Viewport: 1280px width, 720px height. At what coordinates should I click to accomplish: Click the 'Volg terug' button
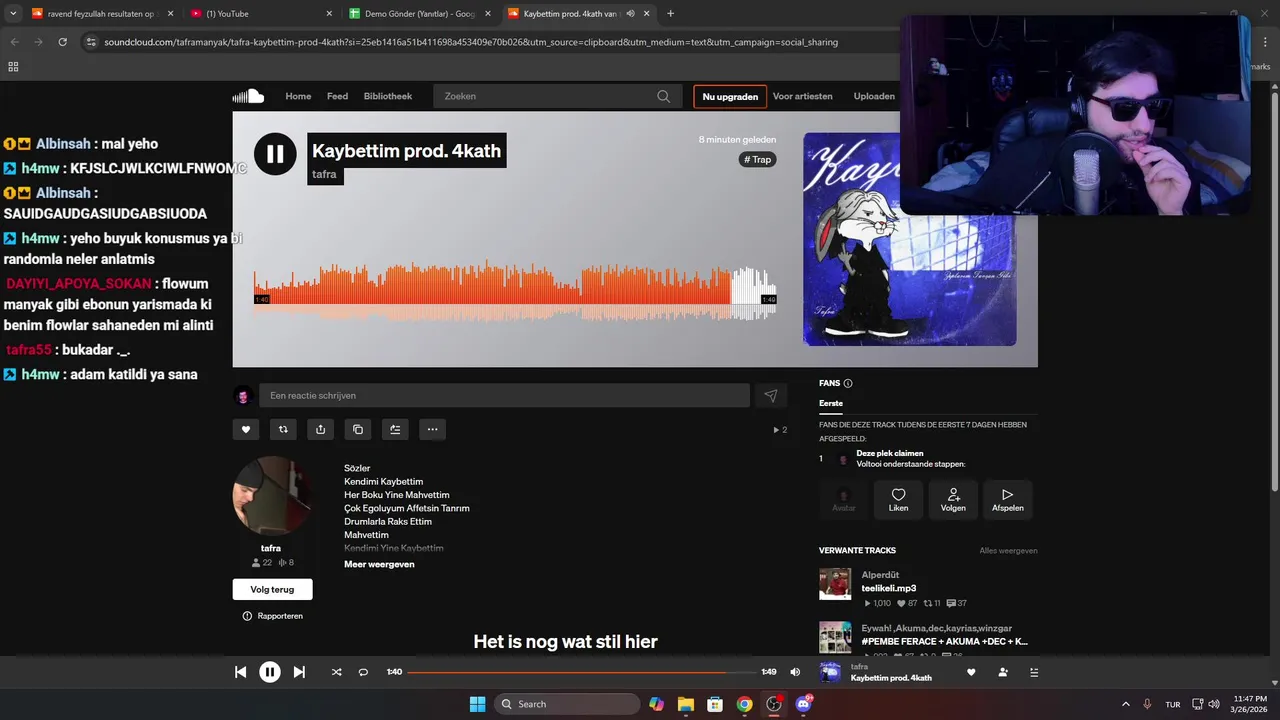point(272,589)
